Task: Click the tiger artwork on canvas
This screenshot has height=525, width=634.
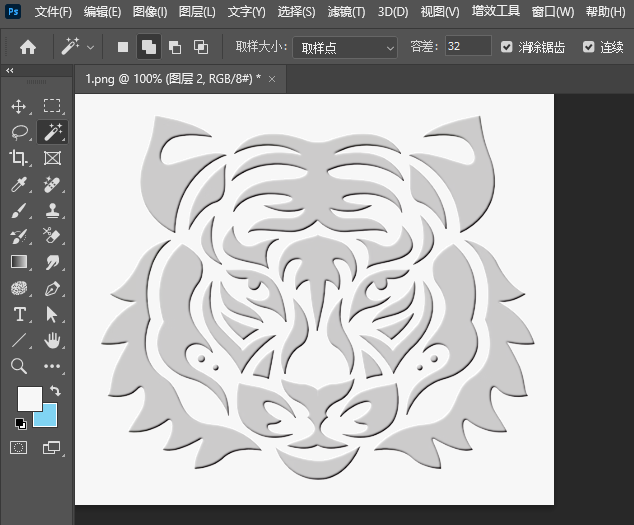Action: [x=318, y=297]
